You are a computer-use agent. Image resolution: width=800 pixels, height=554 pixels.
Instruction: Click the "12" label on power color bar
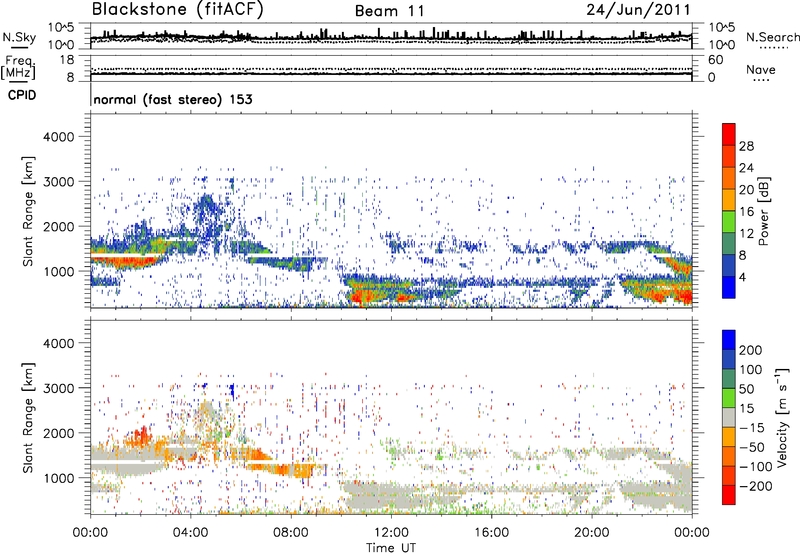click(746, 234)
